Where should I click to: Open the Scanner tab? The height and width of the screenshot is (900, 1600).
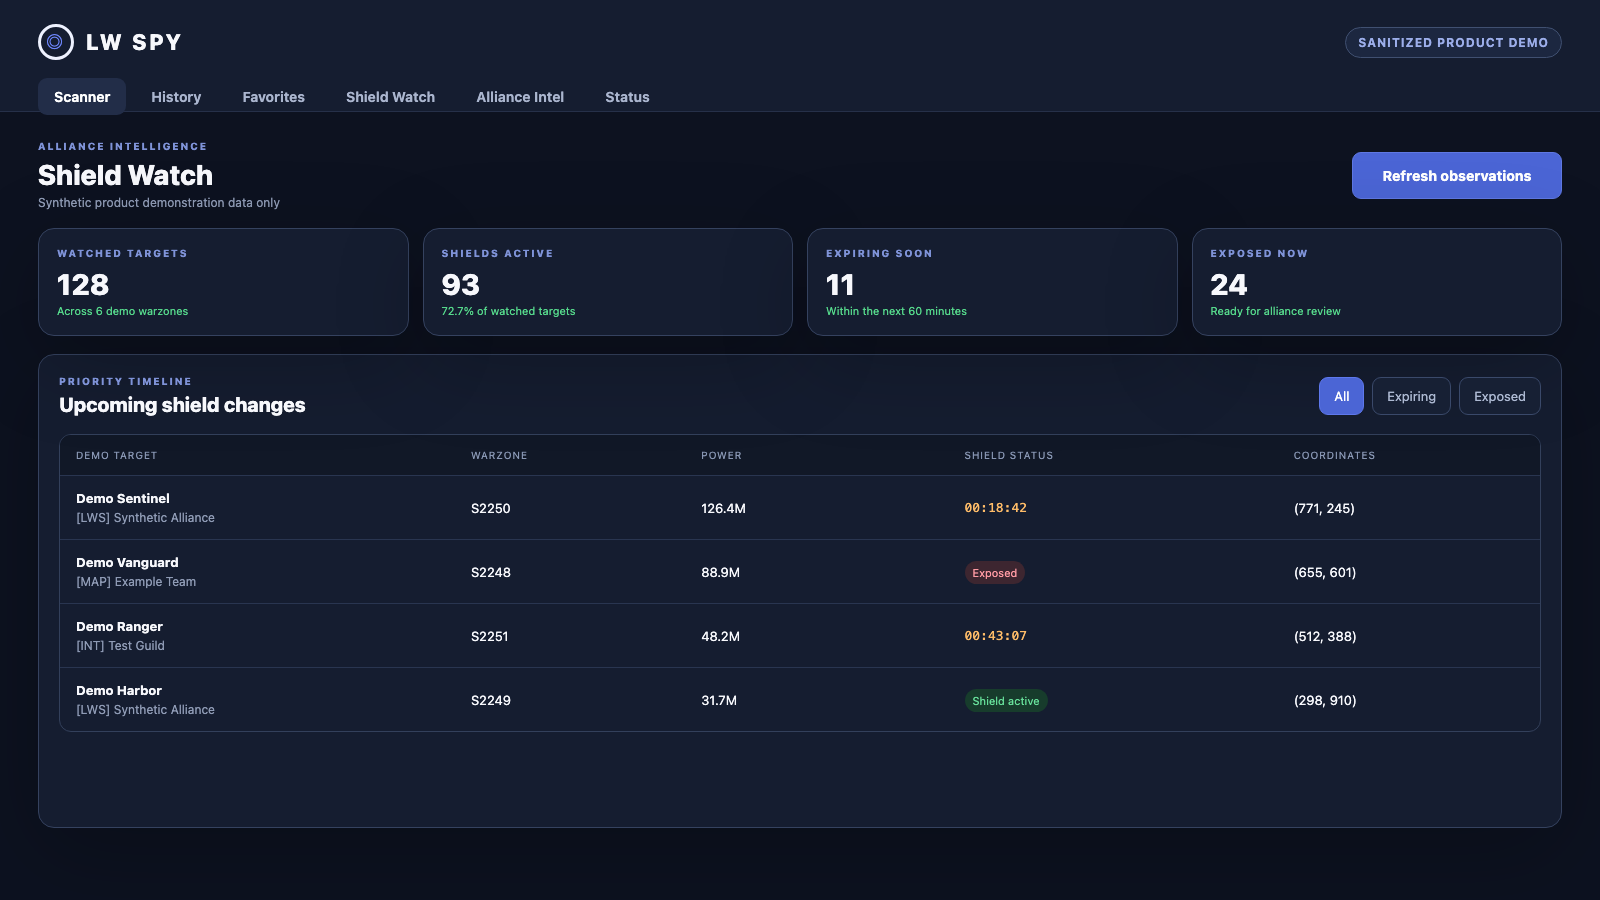pos(82,97)
